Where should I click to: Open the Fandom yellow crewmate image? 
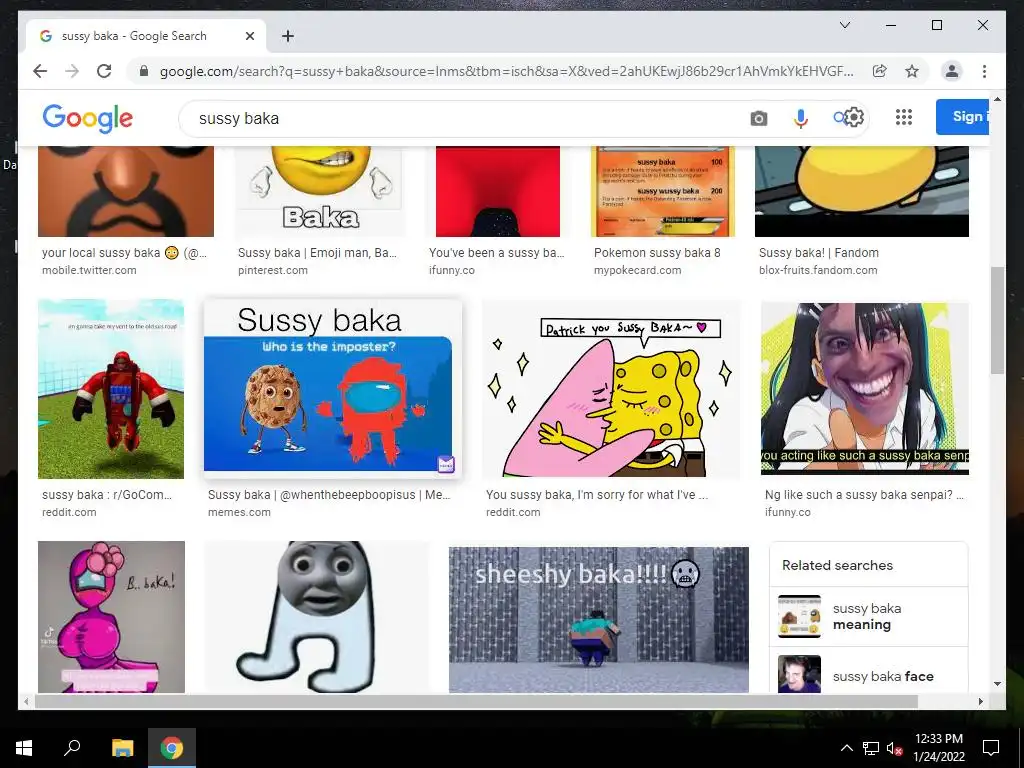(862, 191)
